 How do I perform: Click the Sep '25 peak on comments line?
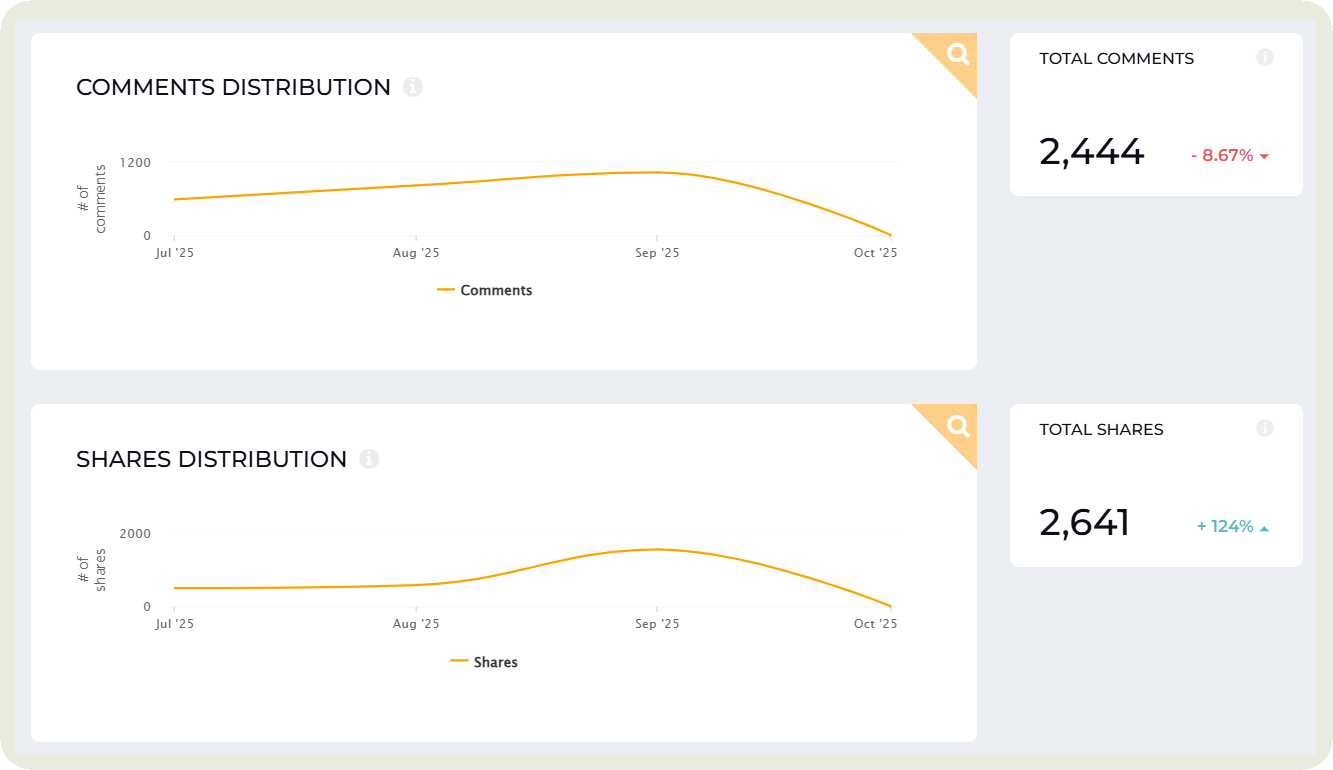pos(656,172)
